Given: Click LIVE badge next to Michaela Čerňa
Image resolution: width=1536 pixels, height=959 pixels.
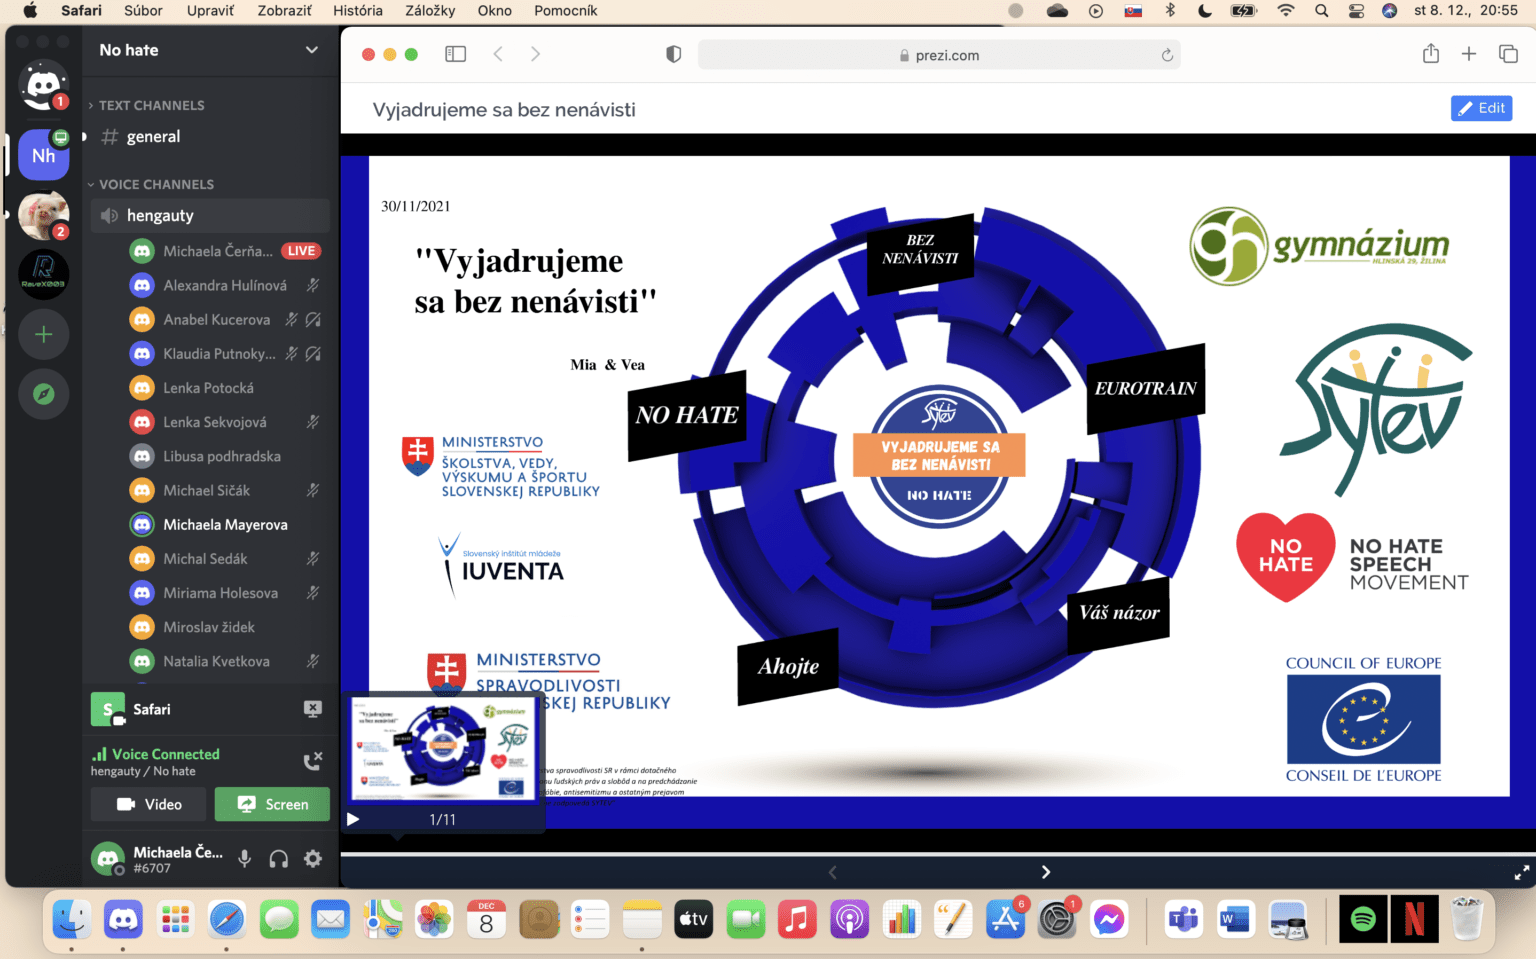Looking at the screenshot, I should pyautogui.click(x=301, y=251).
